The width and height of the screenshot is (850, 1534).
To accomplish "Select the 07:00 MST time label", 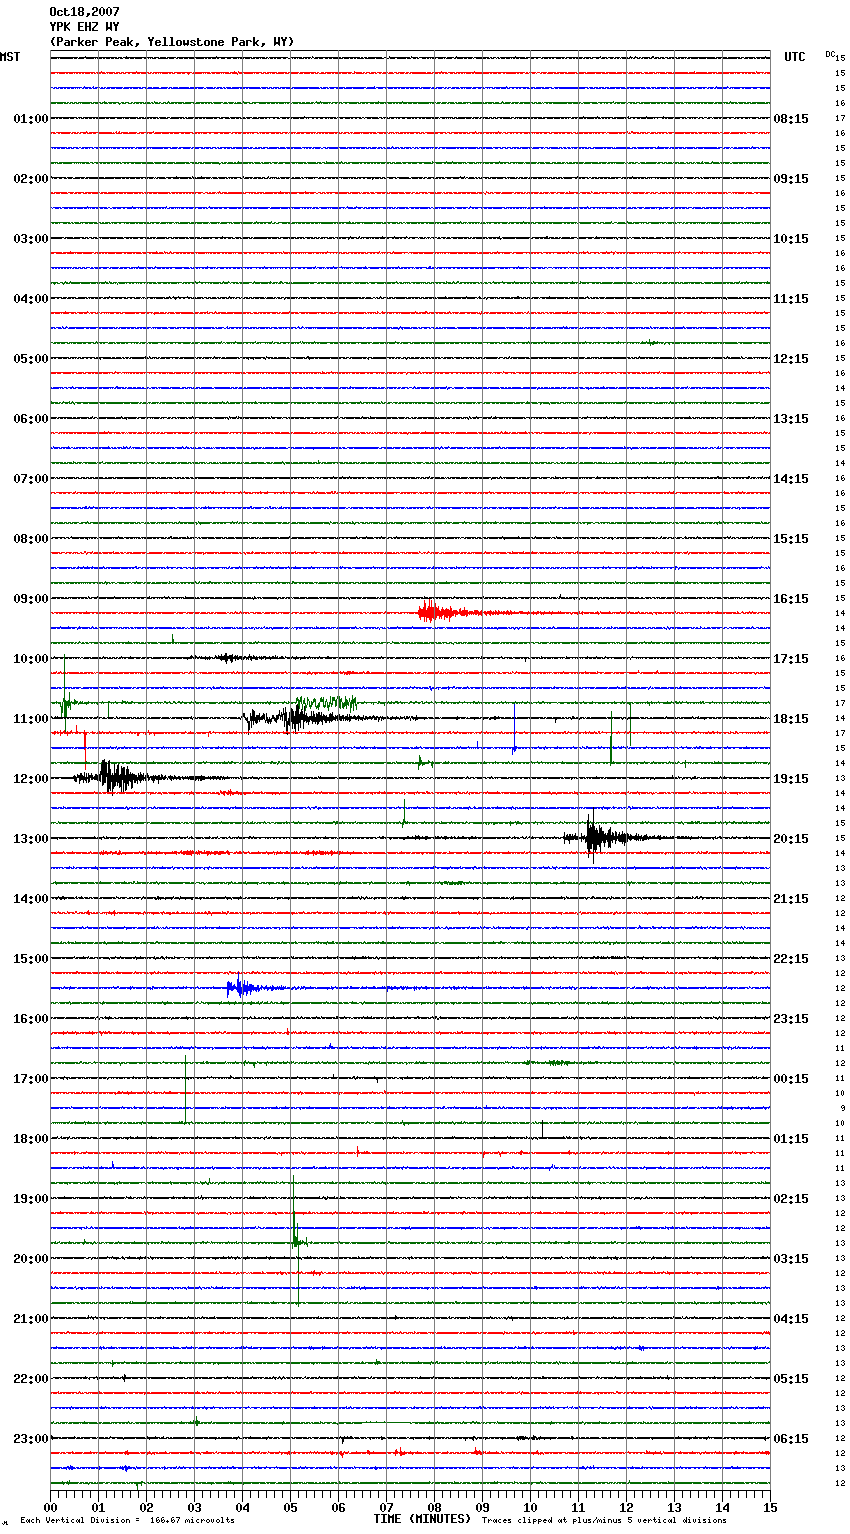I will pos(31,479).
